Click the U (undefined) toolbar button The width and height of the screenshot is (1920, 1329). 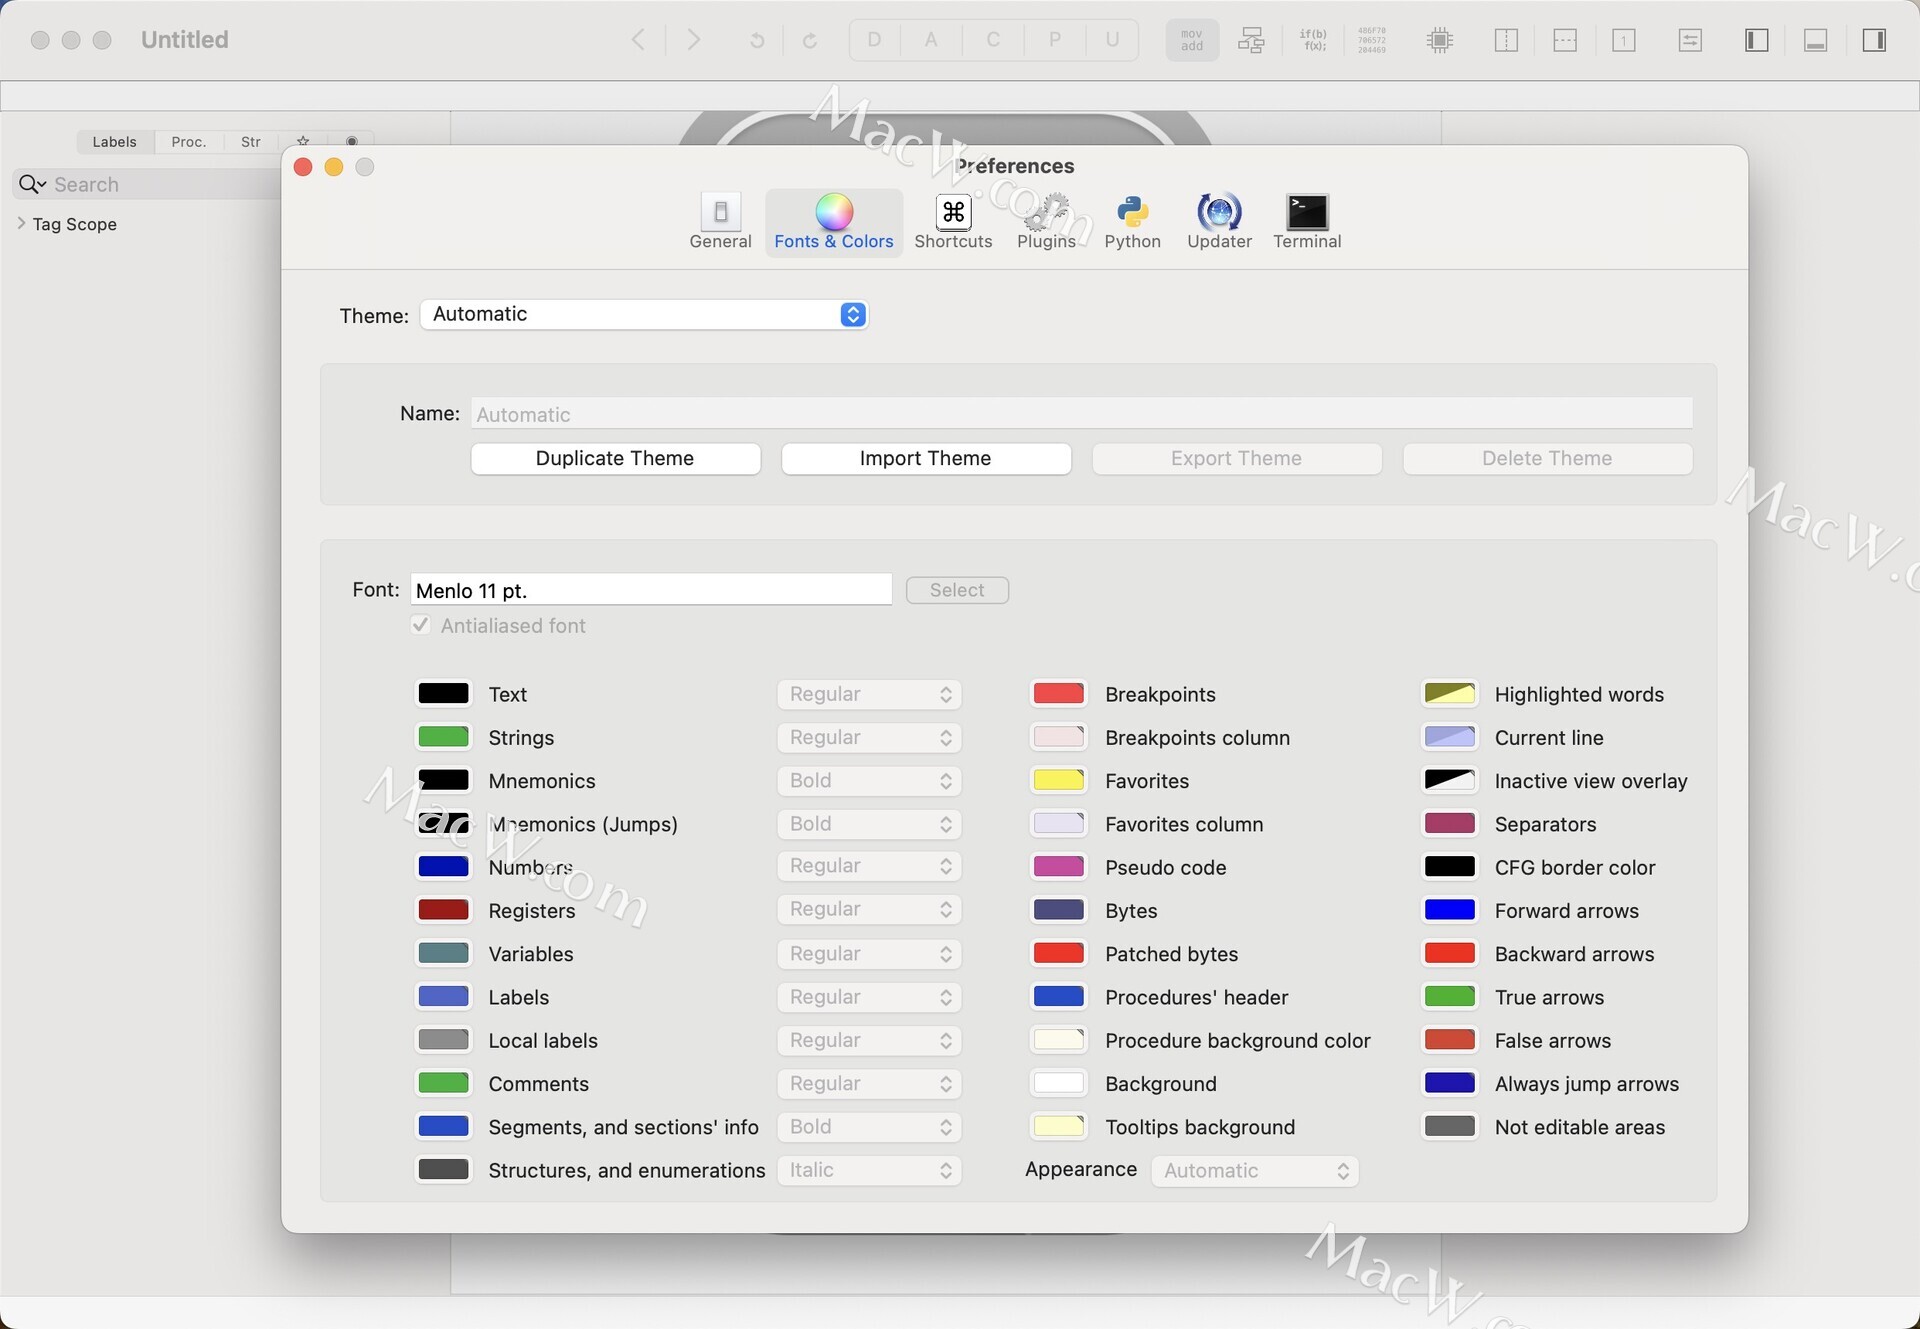[1112, 40]
